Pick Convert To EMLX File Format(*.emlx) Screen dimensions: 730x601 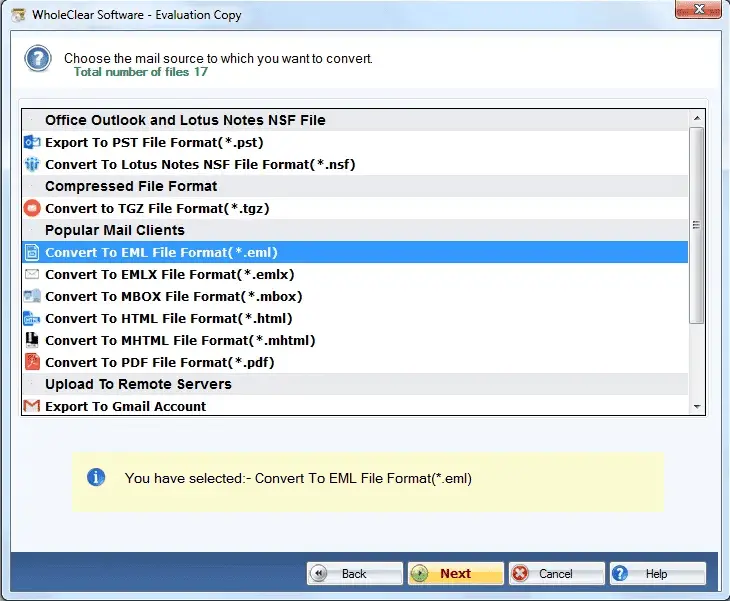tap(355, 274)
